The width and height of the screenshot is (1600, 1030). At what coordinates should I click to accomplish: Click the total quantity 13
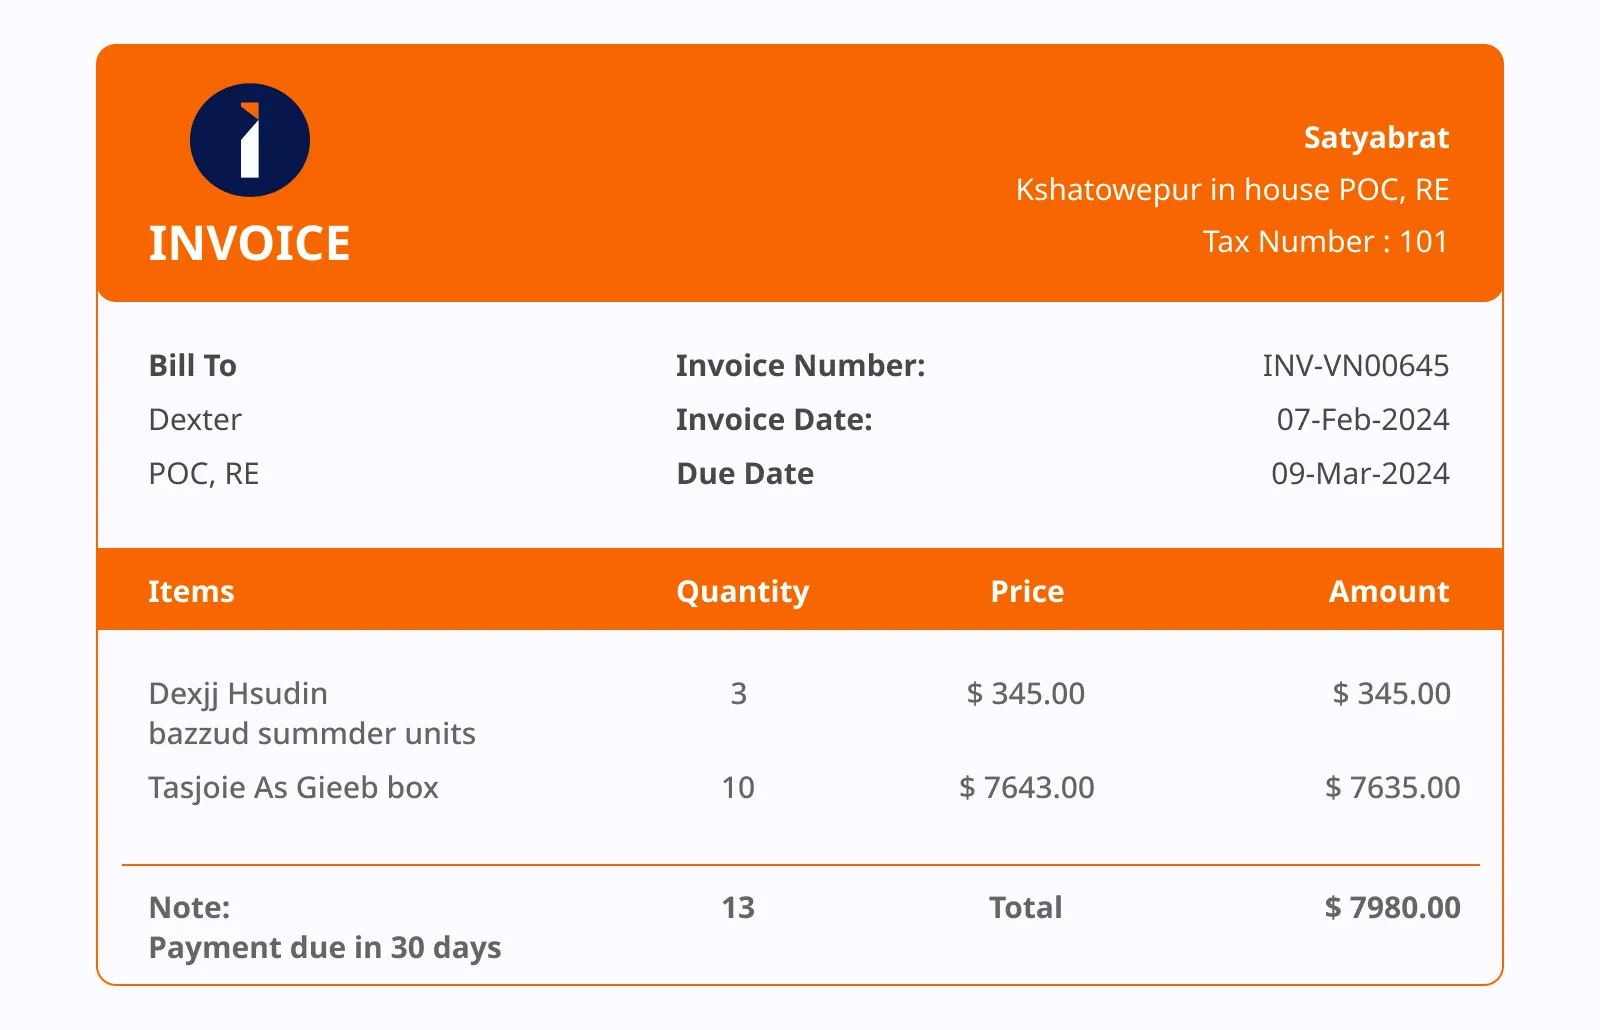pyautogui.click(x=738, y=908)
